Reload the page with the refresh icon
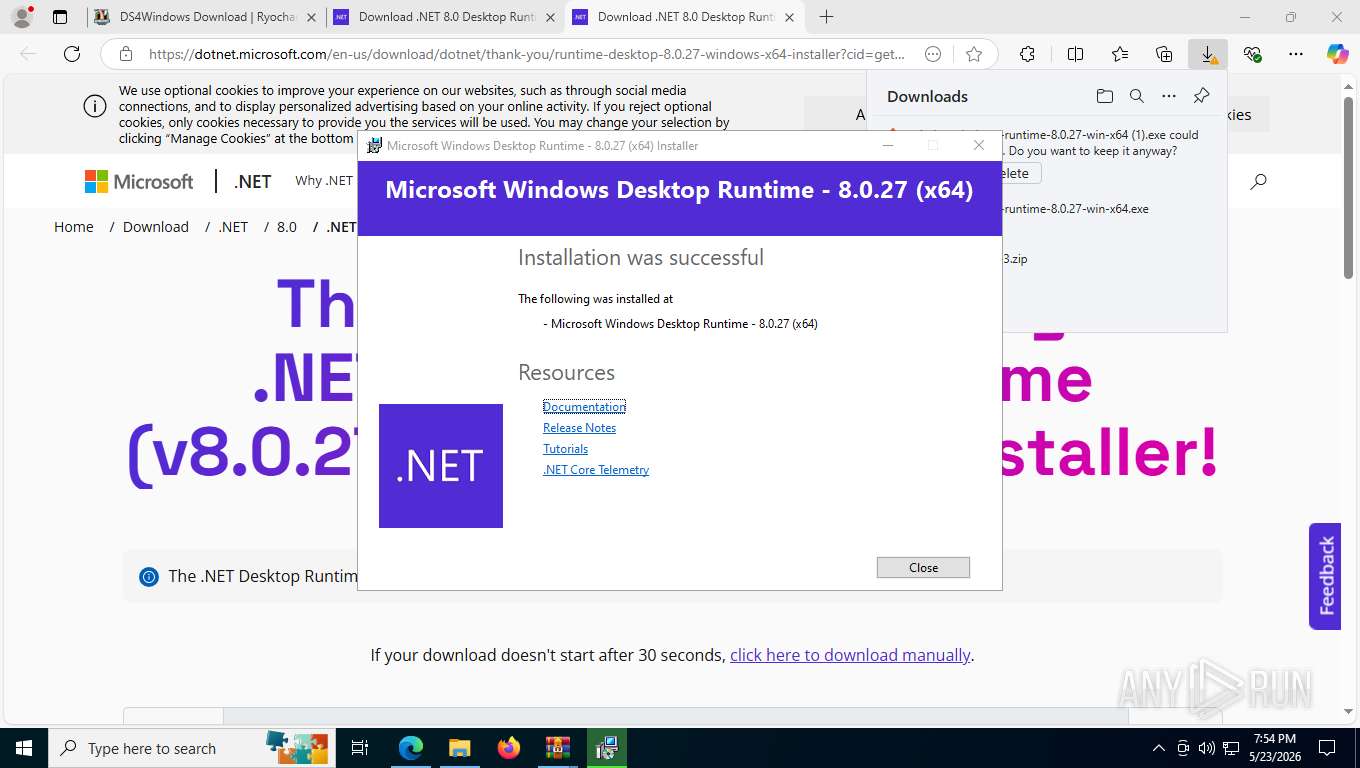 [72, 54]
